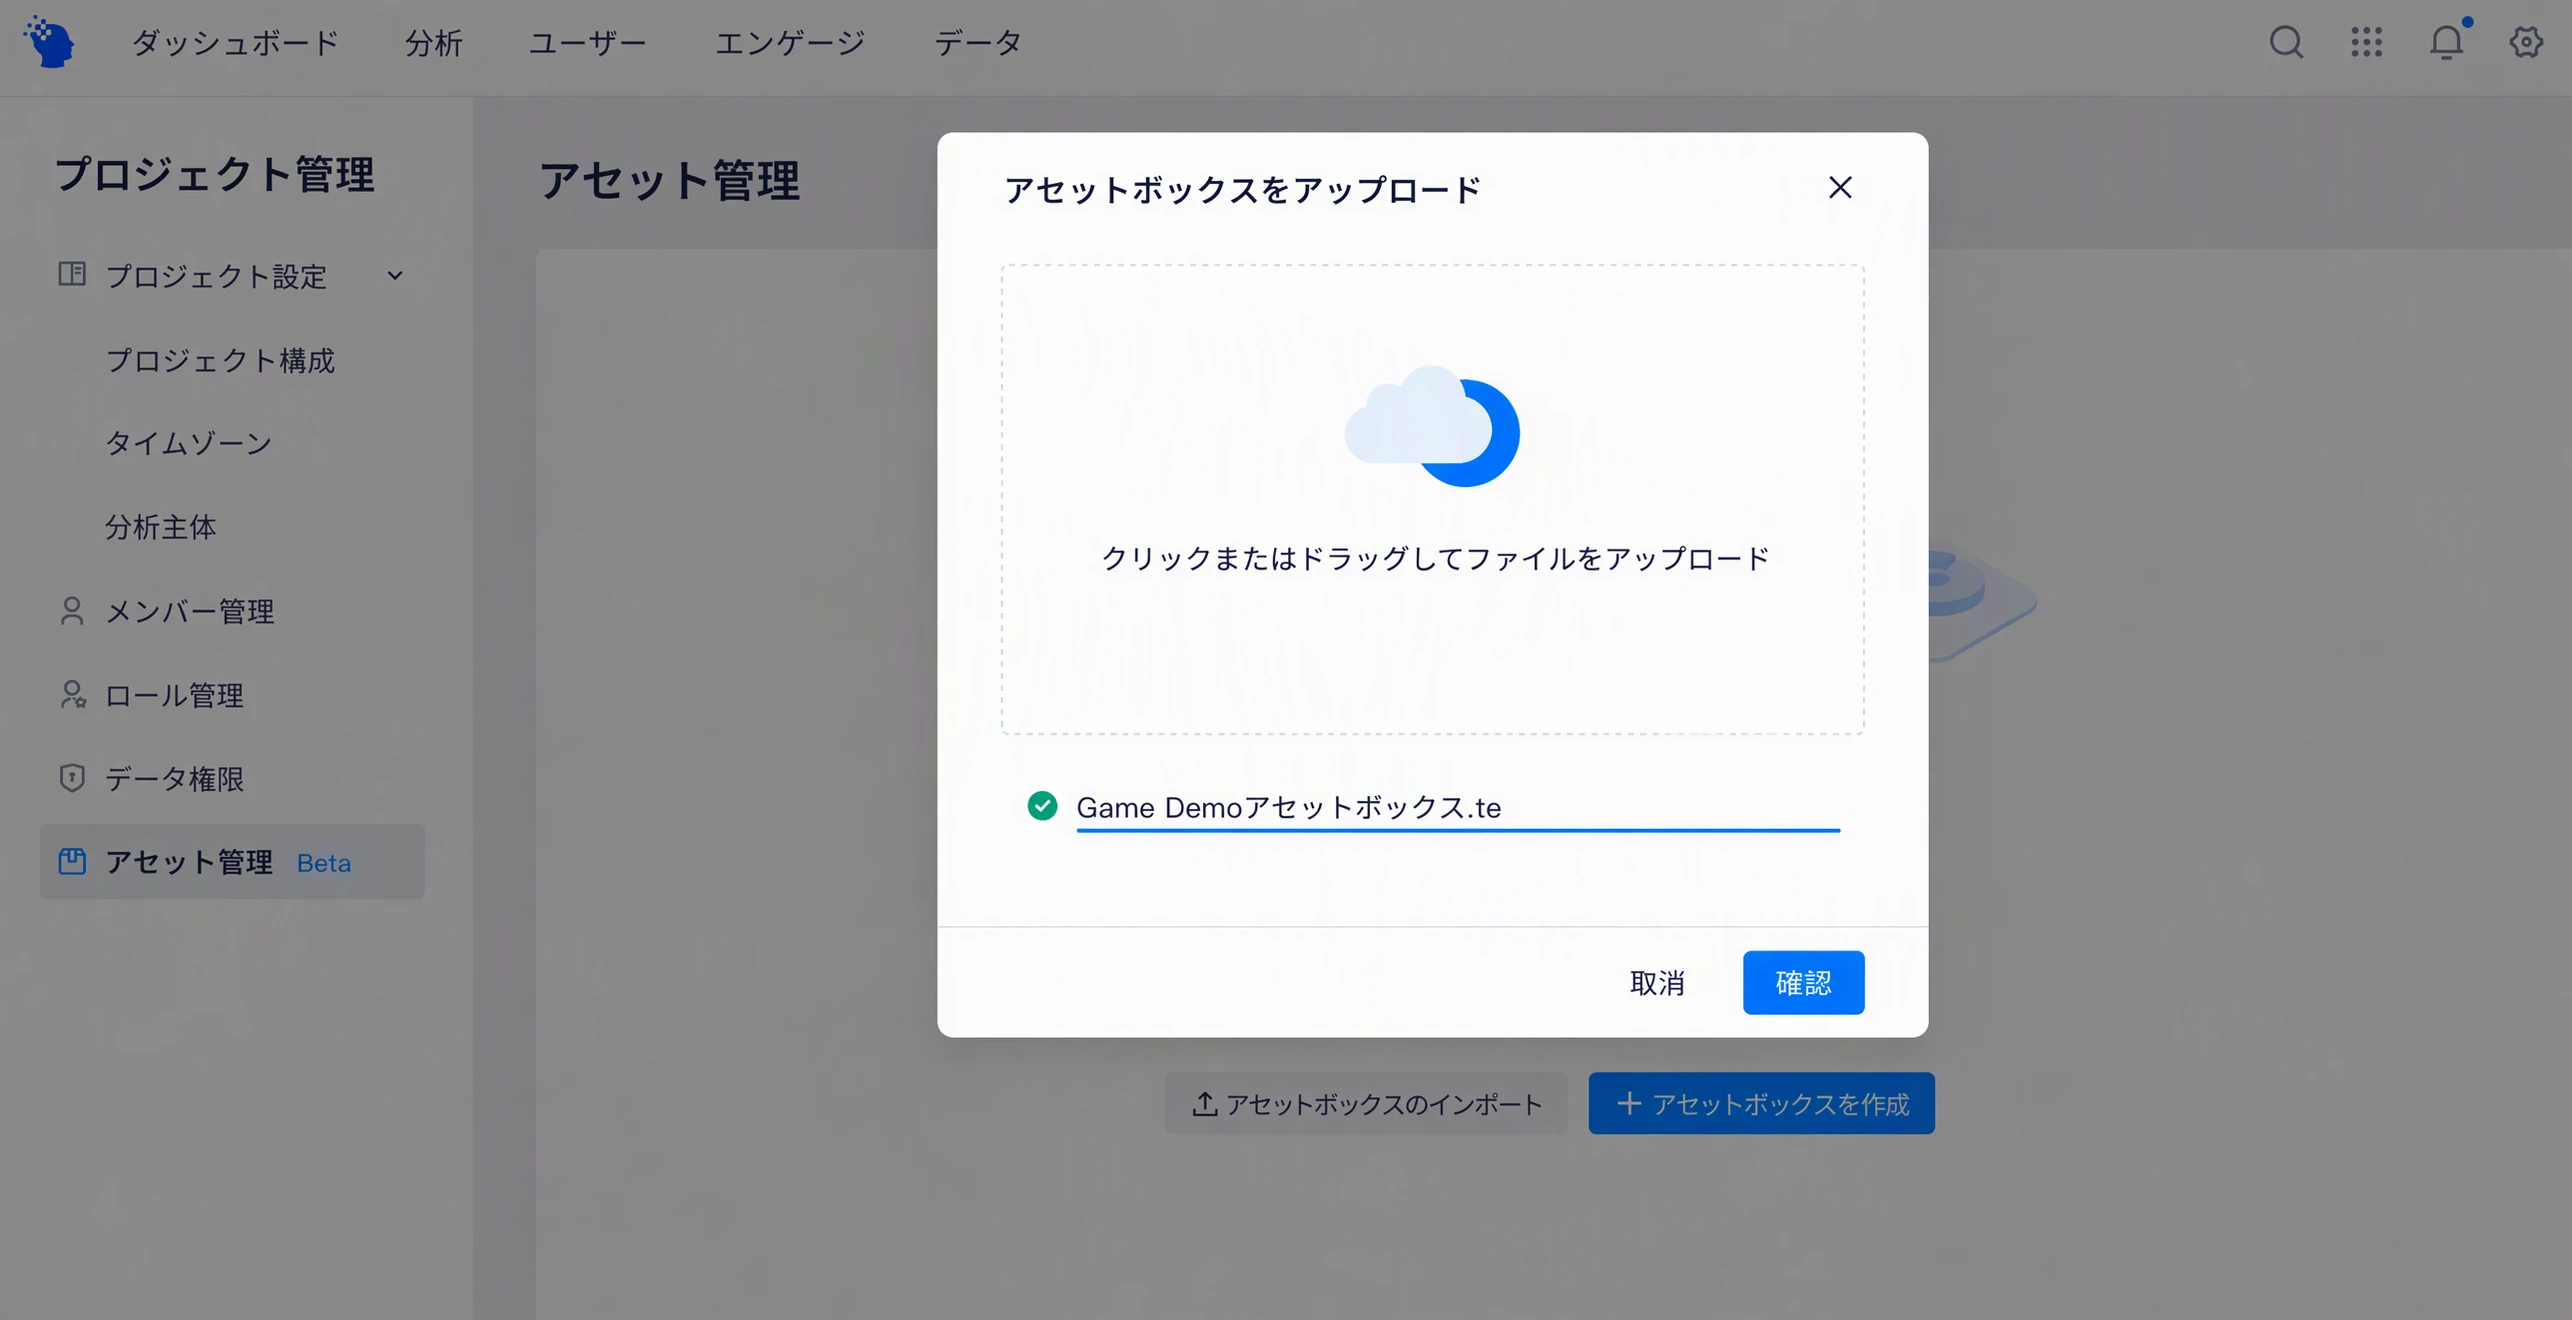Open the apps grid icon

pyautogui.click(x=2366, y=42)
